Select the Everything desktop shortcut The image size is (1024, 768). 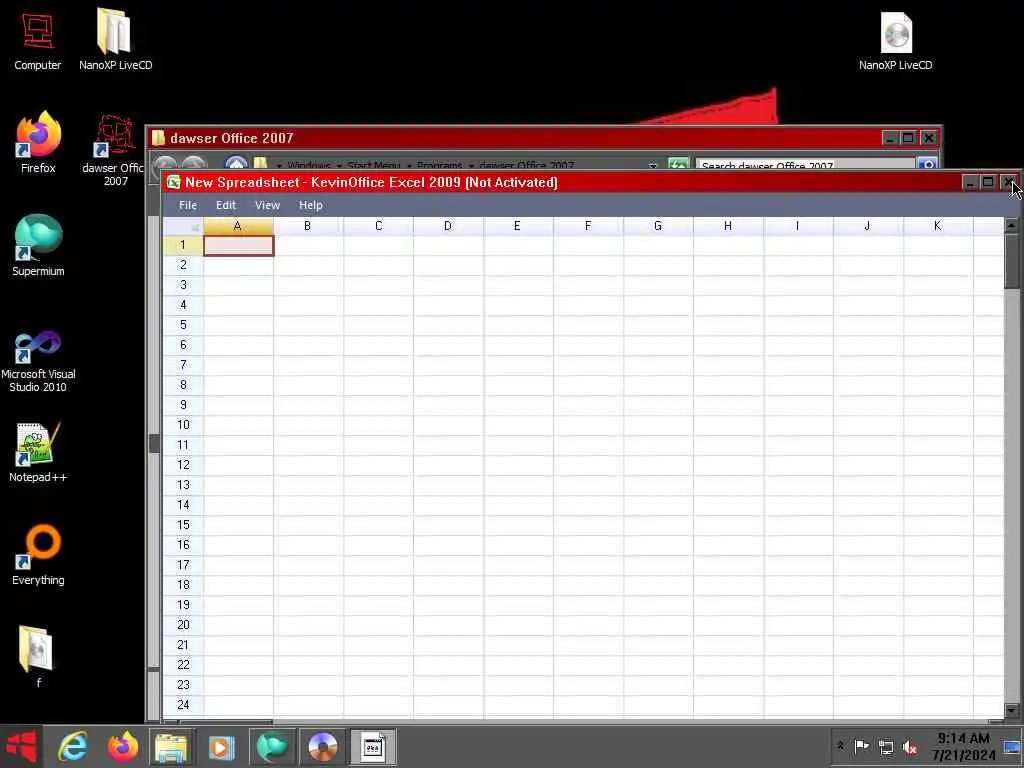38,554
